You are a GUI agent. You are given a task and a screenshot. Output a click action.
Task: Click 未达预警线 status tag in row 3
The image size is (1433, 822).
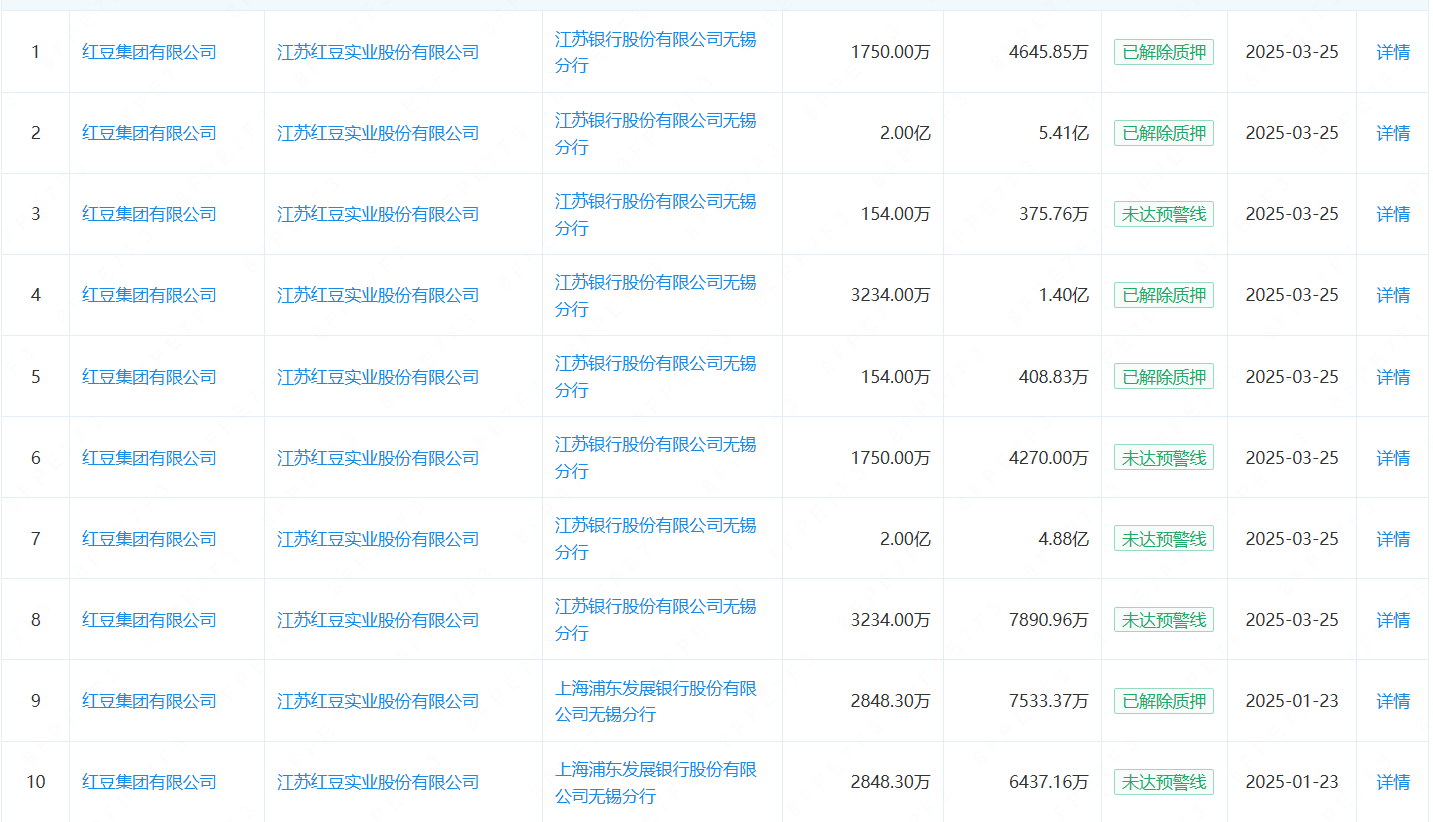(1164, 214)
